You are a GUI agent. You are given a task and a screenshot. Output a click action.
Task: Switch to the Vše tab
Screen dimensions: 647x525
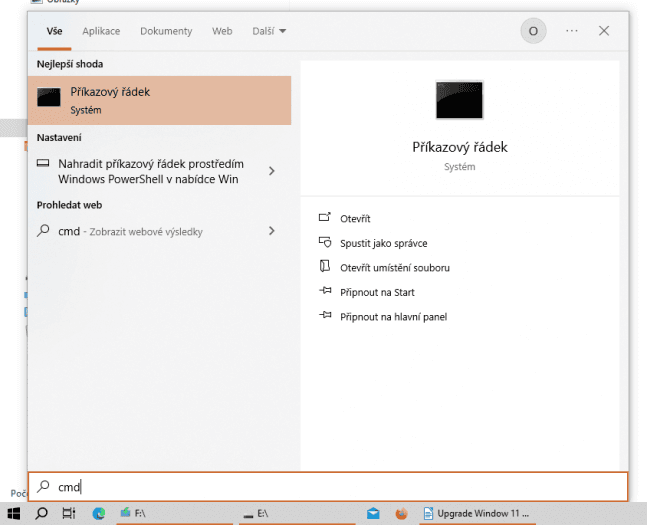(54, 31)
